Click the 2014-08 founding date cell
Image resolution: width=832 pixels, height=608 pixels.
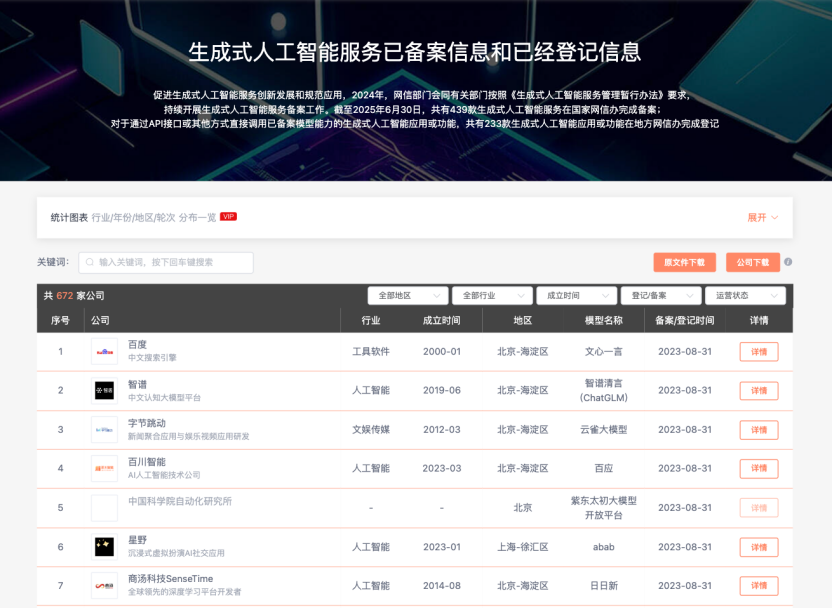click(x=441, y=586)
